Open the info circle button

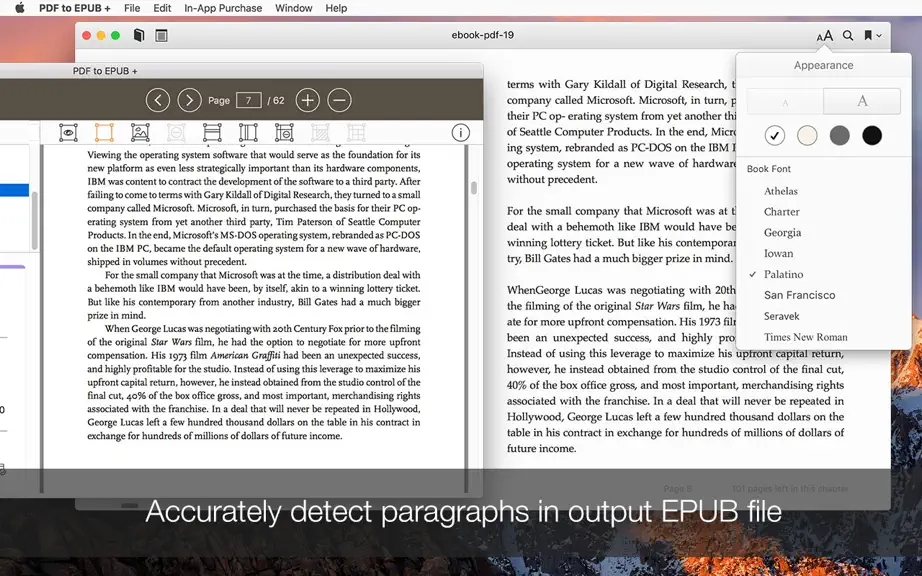pyautogui.click(x=460, y=133)
